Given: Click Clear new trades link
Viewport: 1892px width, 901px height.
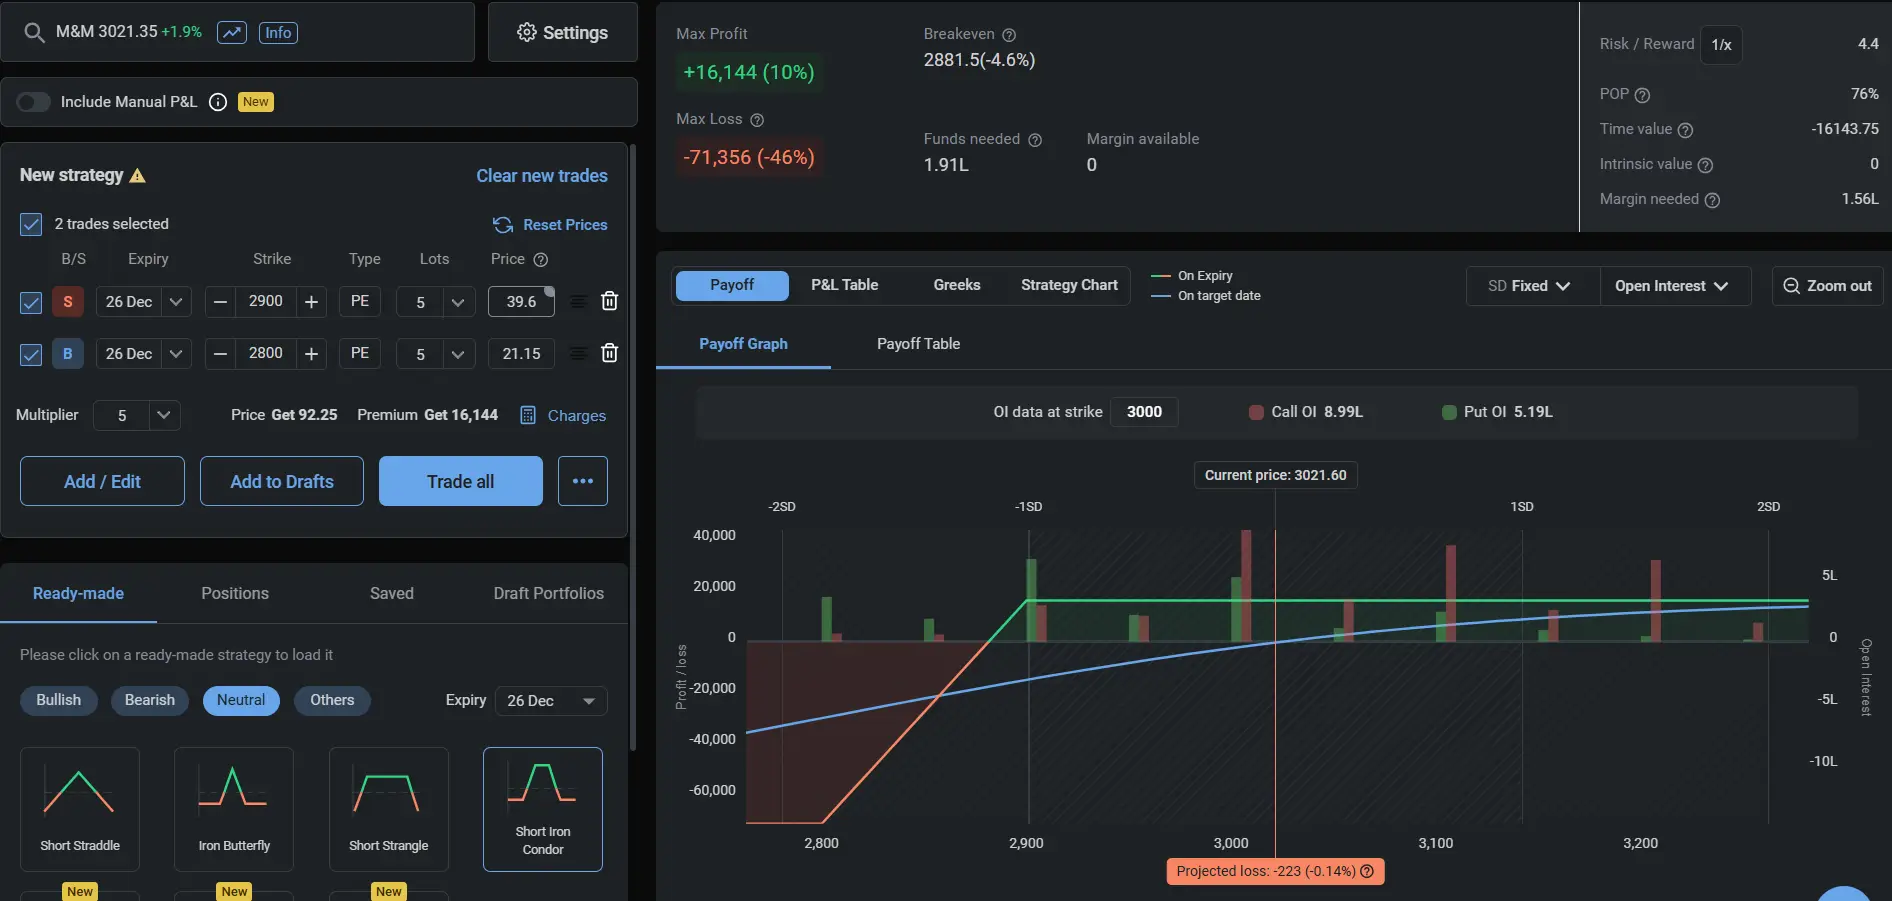Looking at the screenshot, I should coord(542,176).
